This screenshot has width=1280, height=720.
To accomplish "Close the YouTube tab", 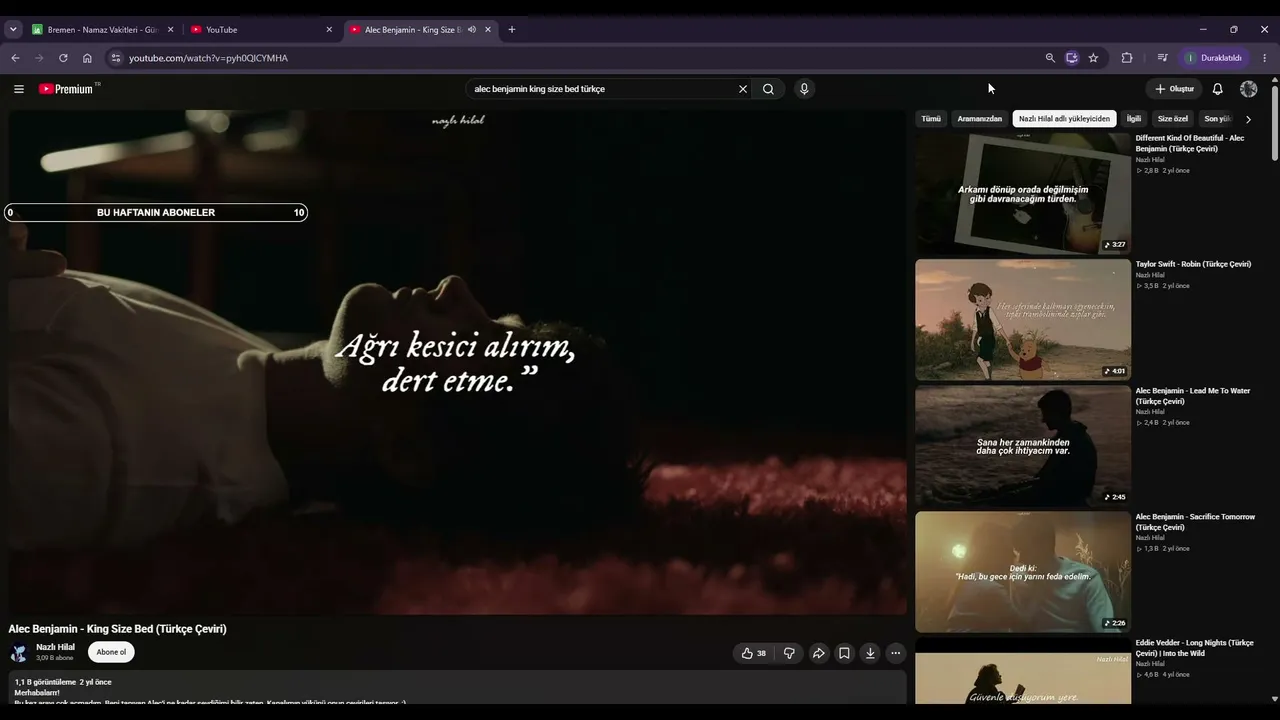I will pos(329,30).
